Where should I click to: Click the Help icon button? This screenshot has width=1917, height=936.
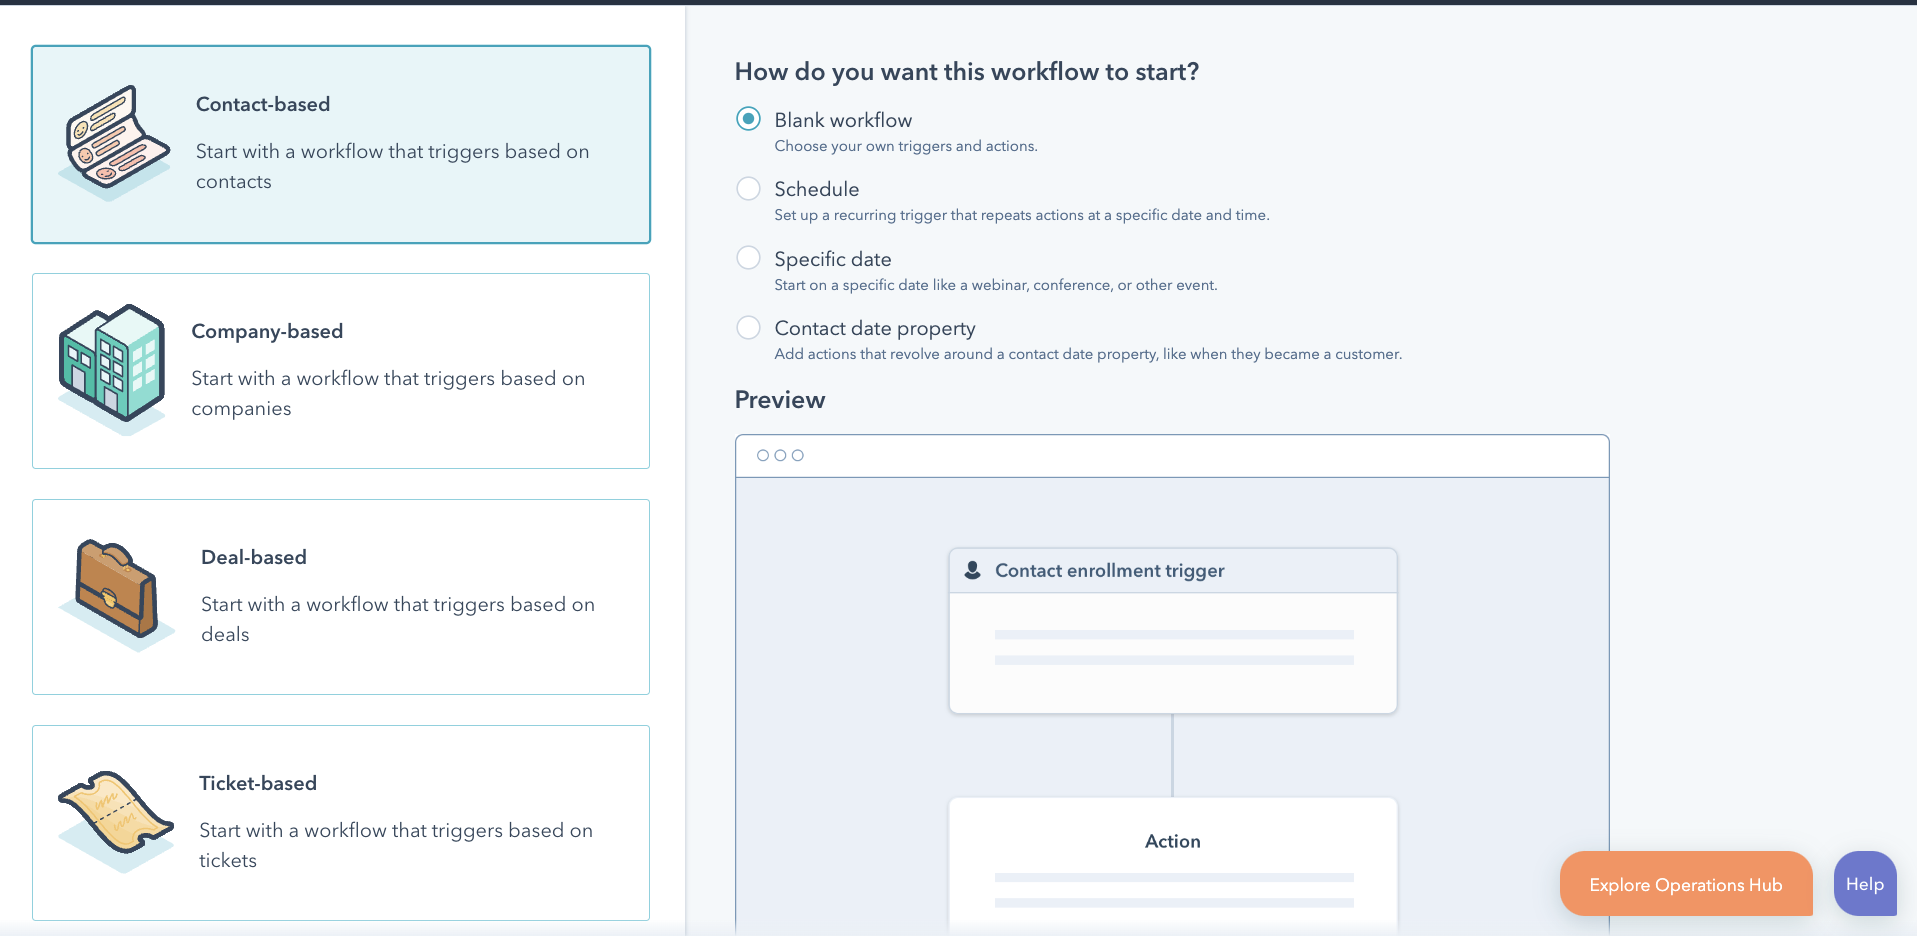[x=1864, y=883]
